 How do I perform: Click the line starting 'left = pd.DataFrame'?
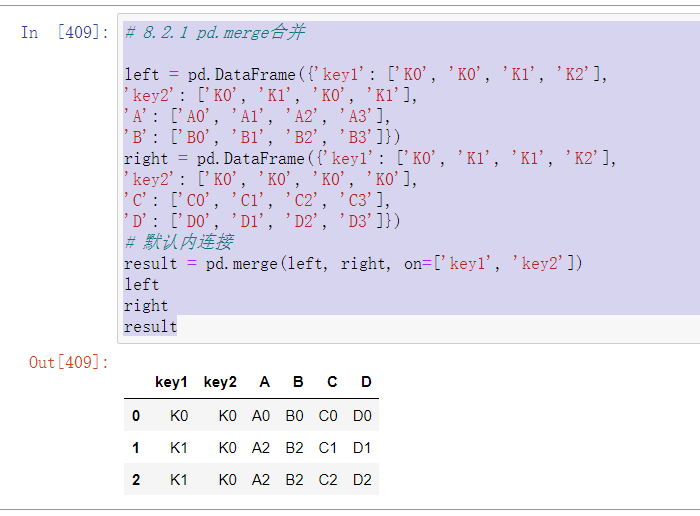click(366, 74)
